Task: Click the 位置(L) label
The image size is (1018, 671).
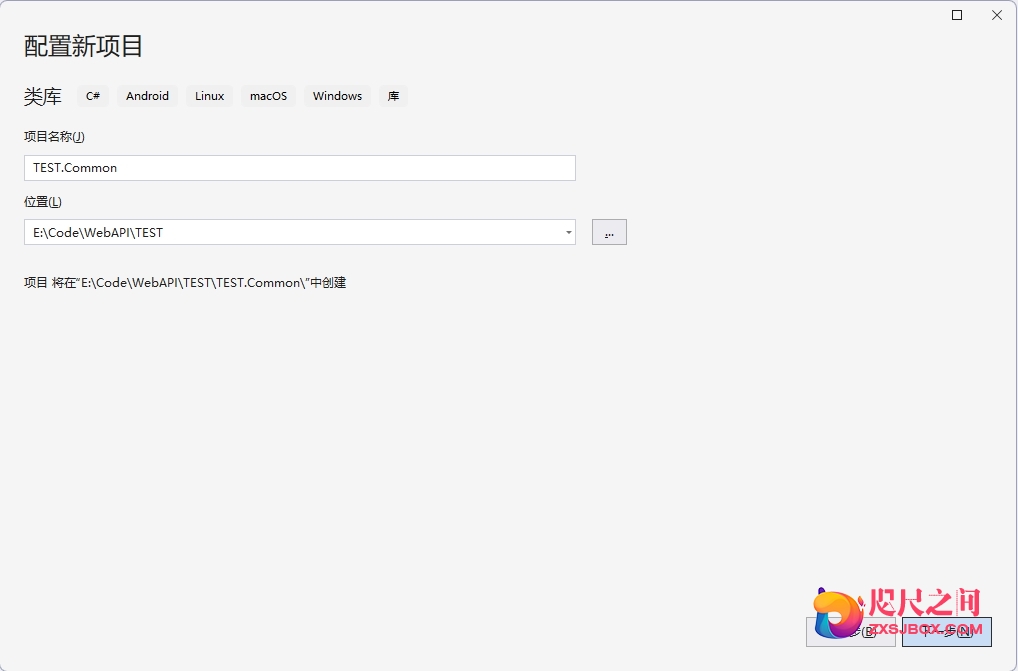Action: (43, 202)
